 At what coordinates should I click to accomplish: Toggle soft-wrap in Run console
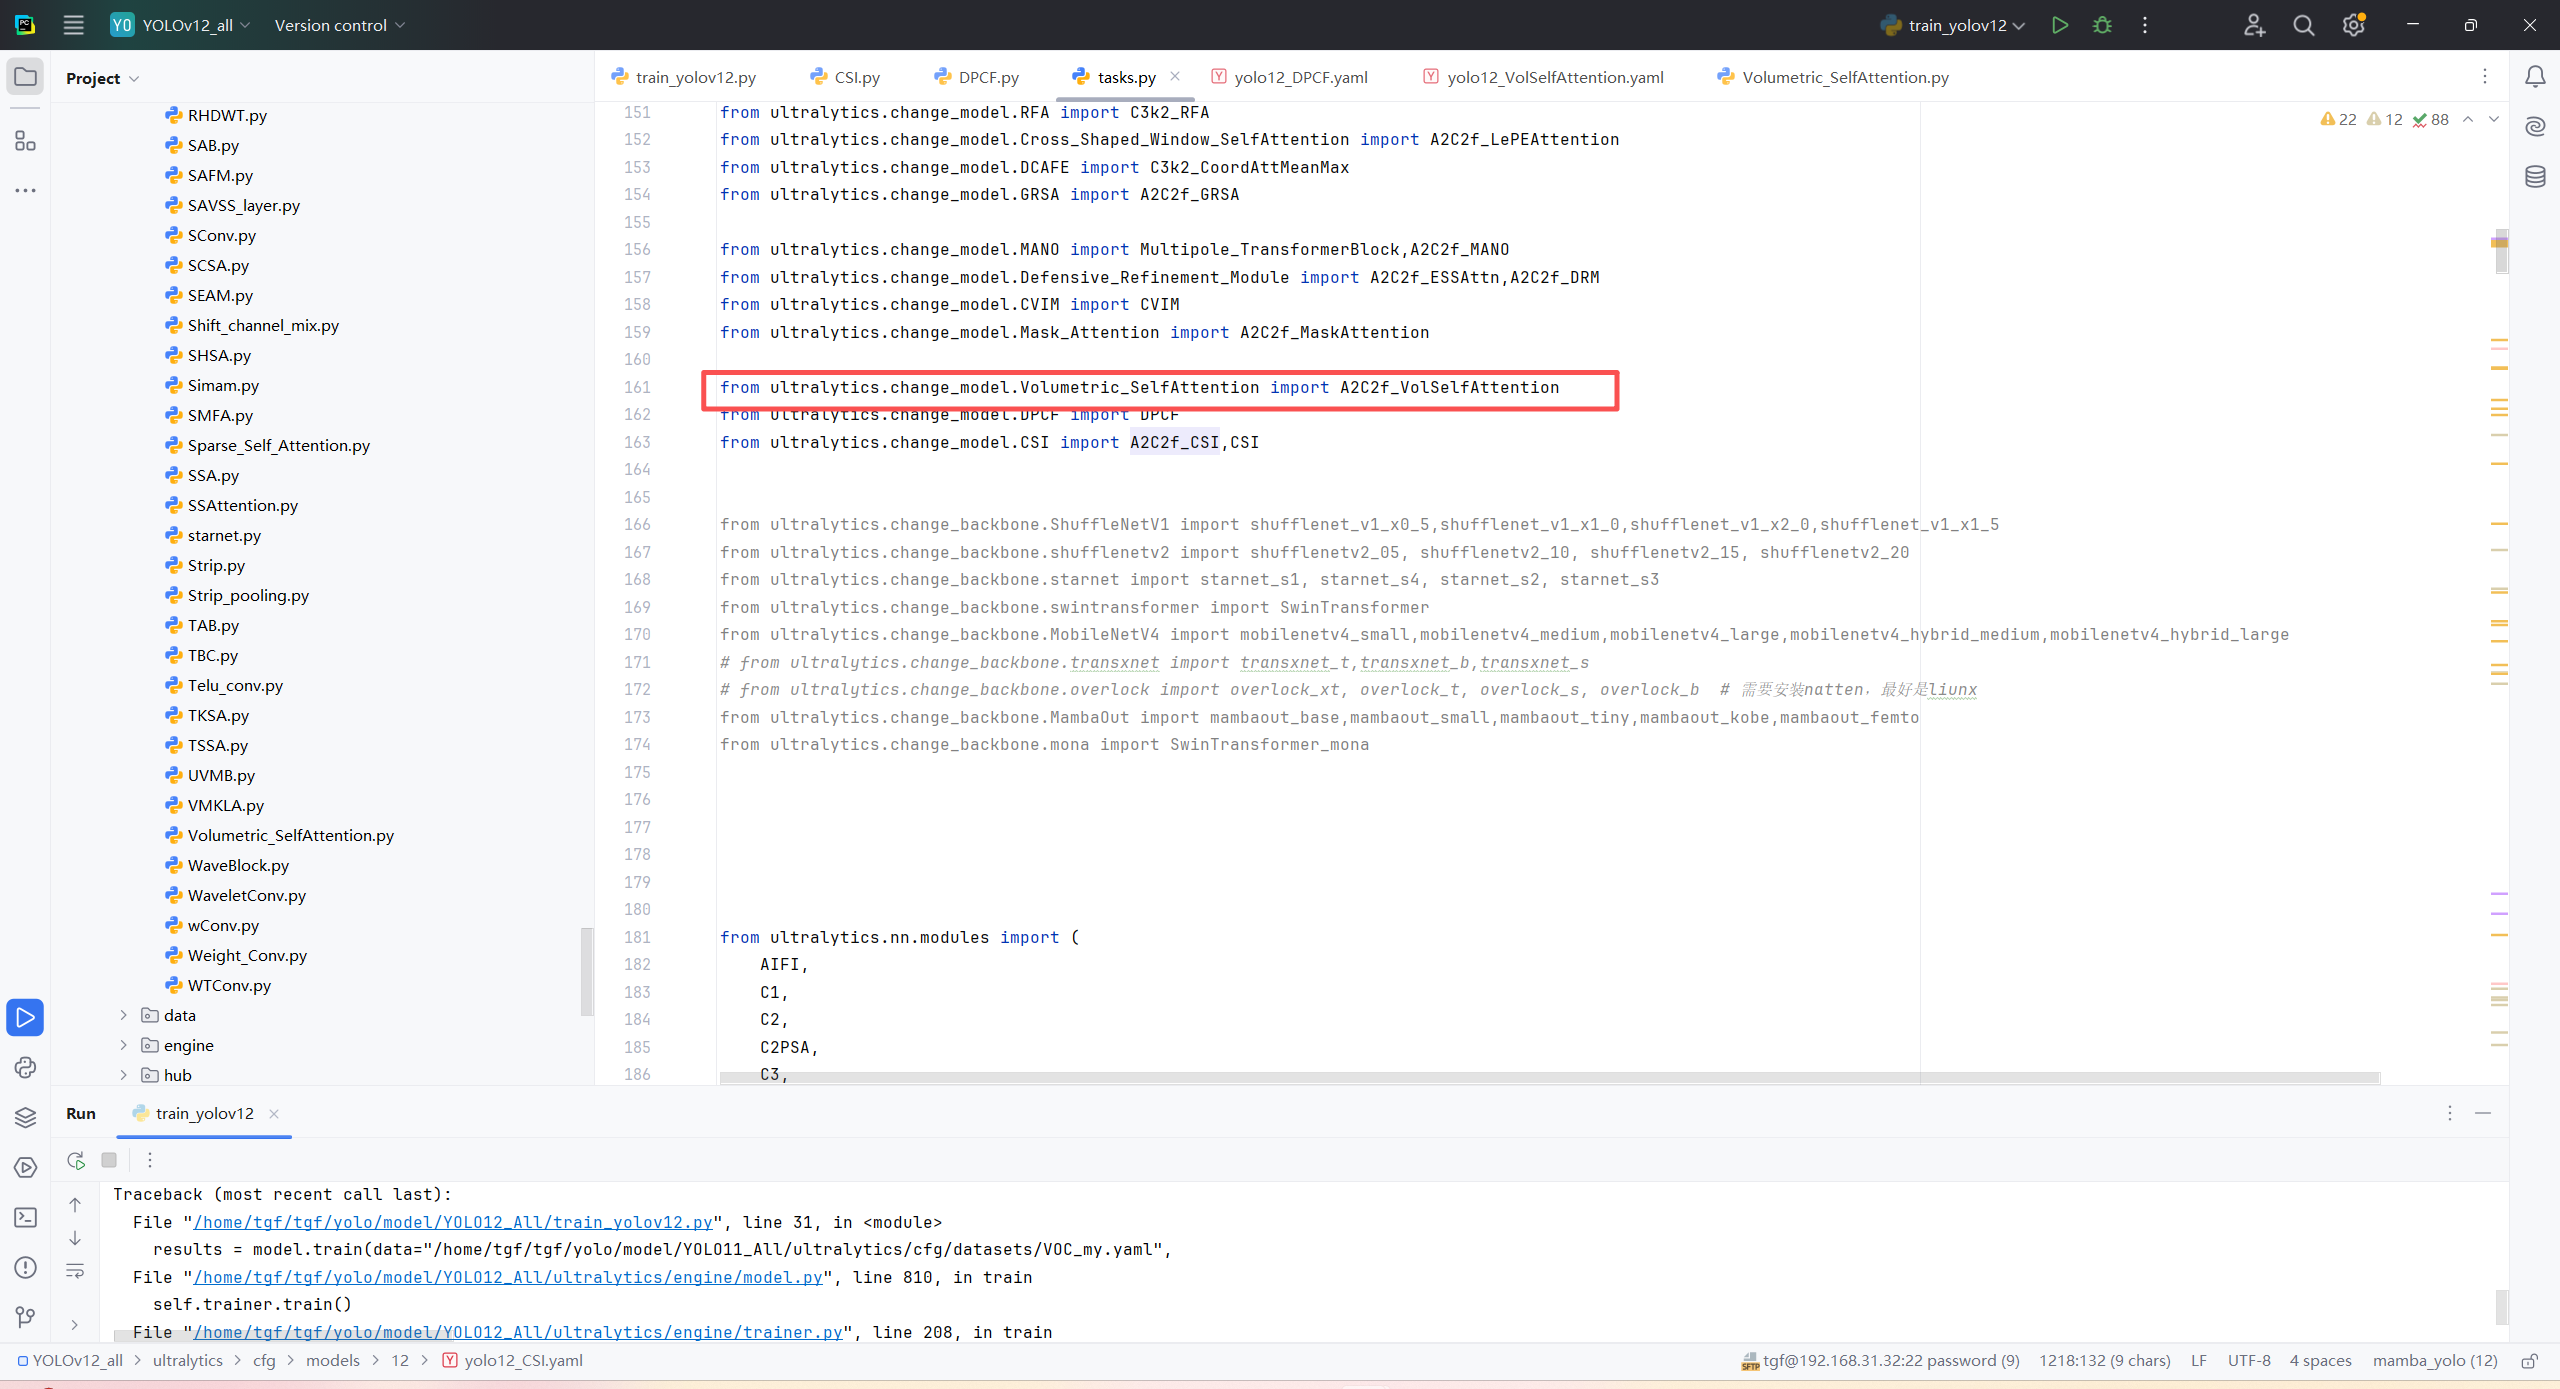point(75,1271)
